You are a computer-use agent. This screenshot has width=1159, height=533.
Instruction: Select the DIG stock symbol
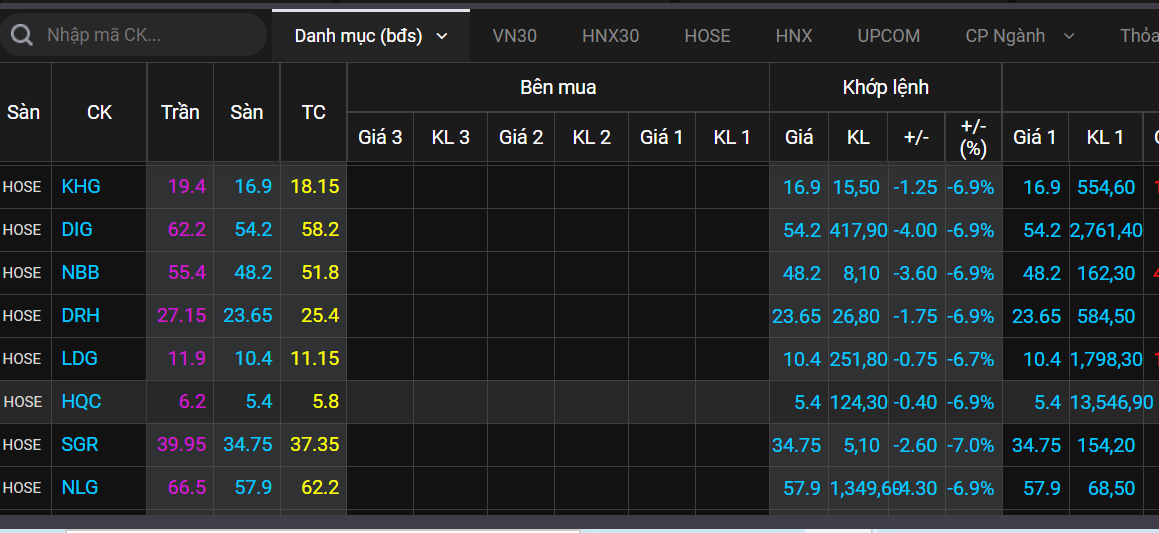(77, 230)
